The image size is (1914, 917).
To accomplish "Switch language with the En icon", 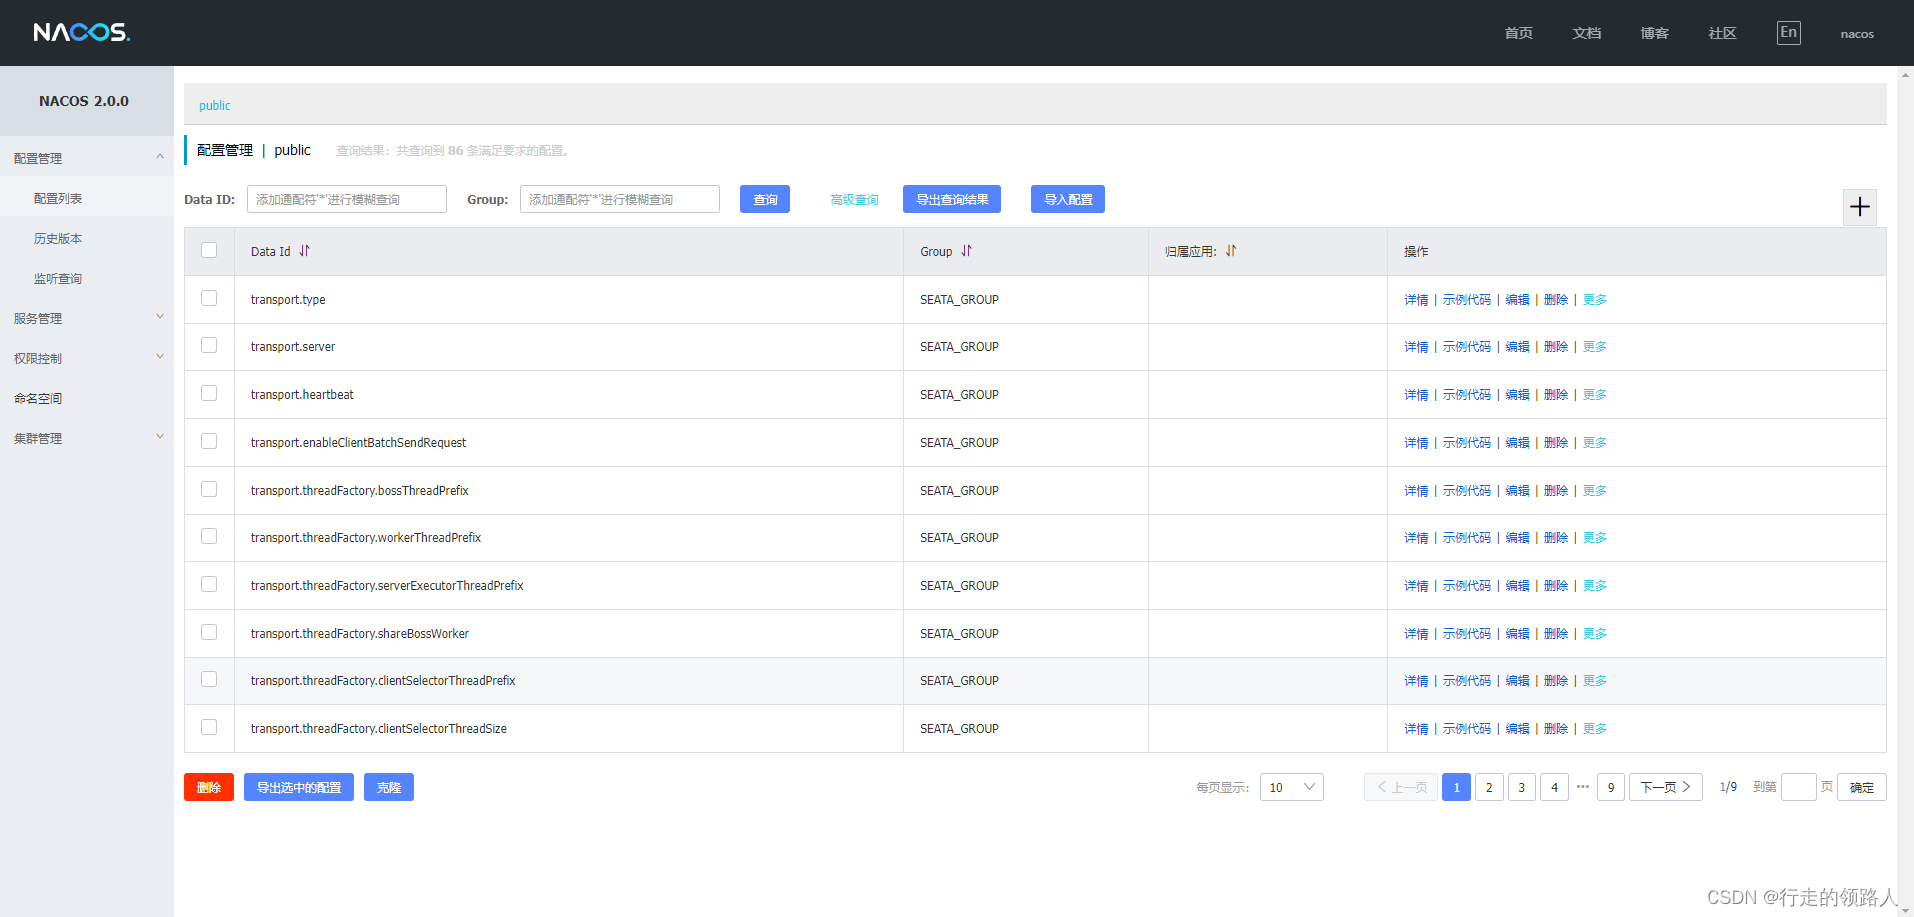I will click(1789, 33).
